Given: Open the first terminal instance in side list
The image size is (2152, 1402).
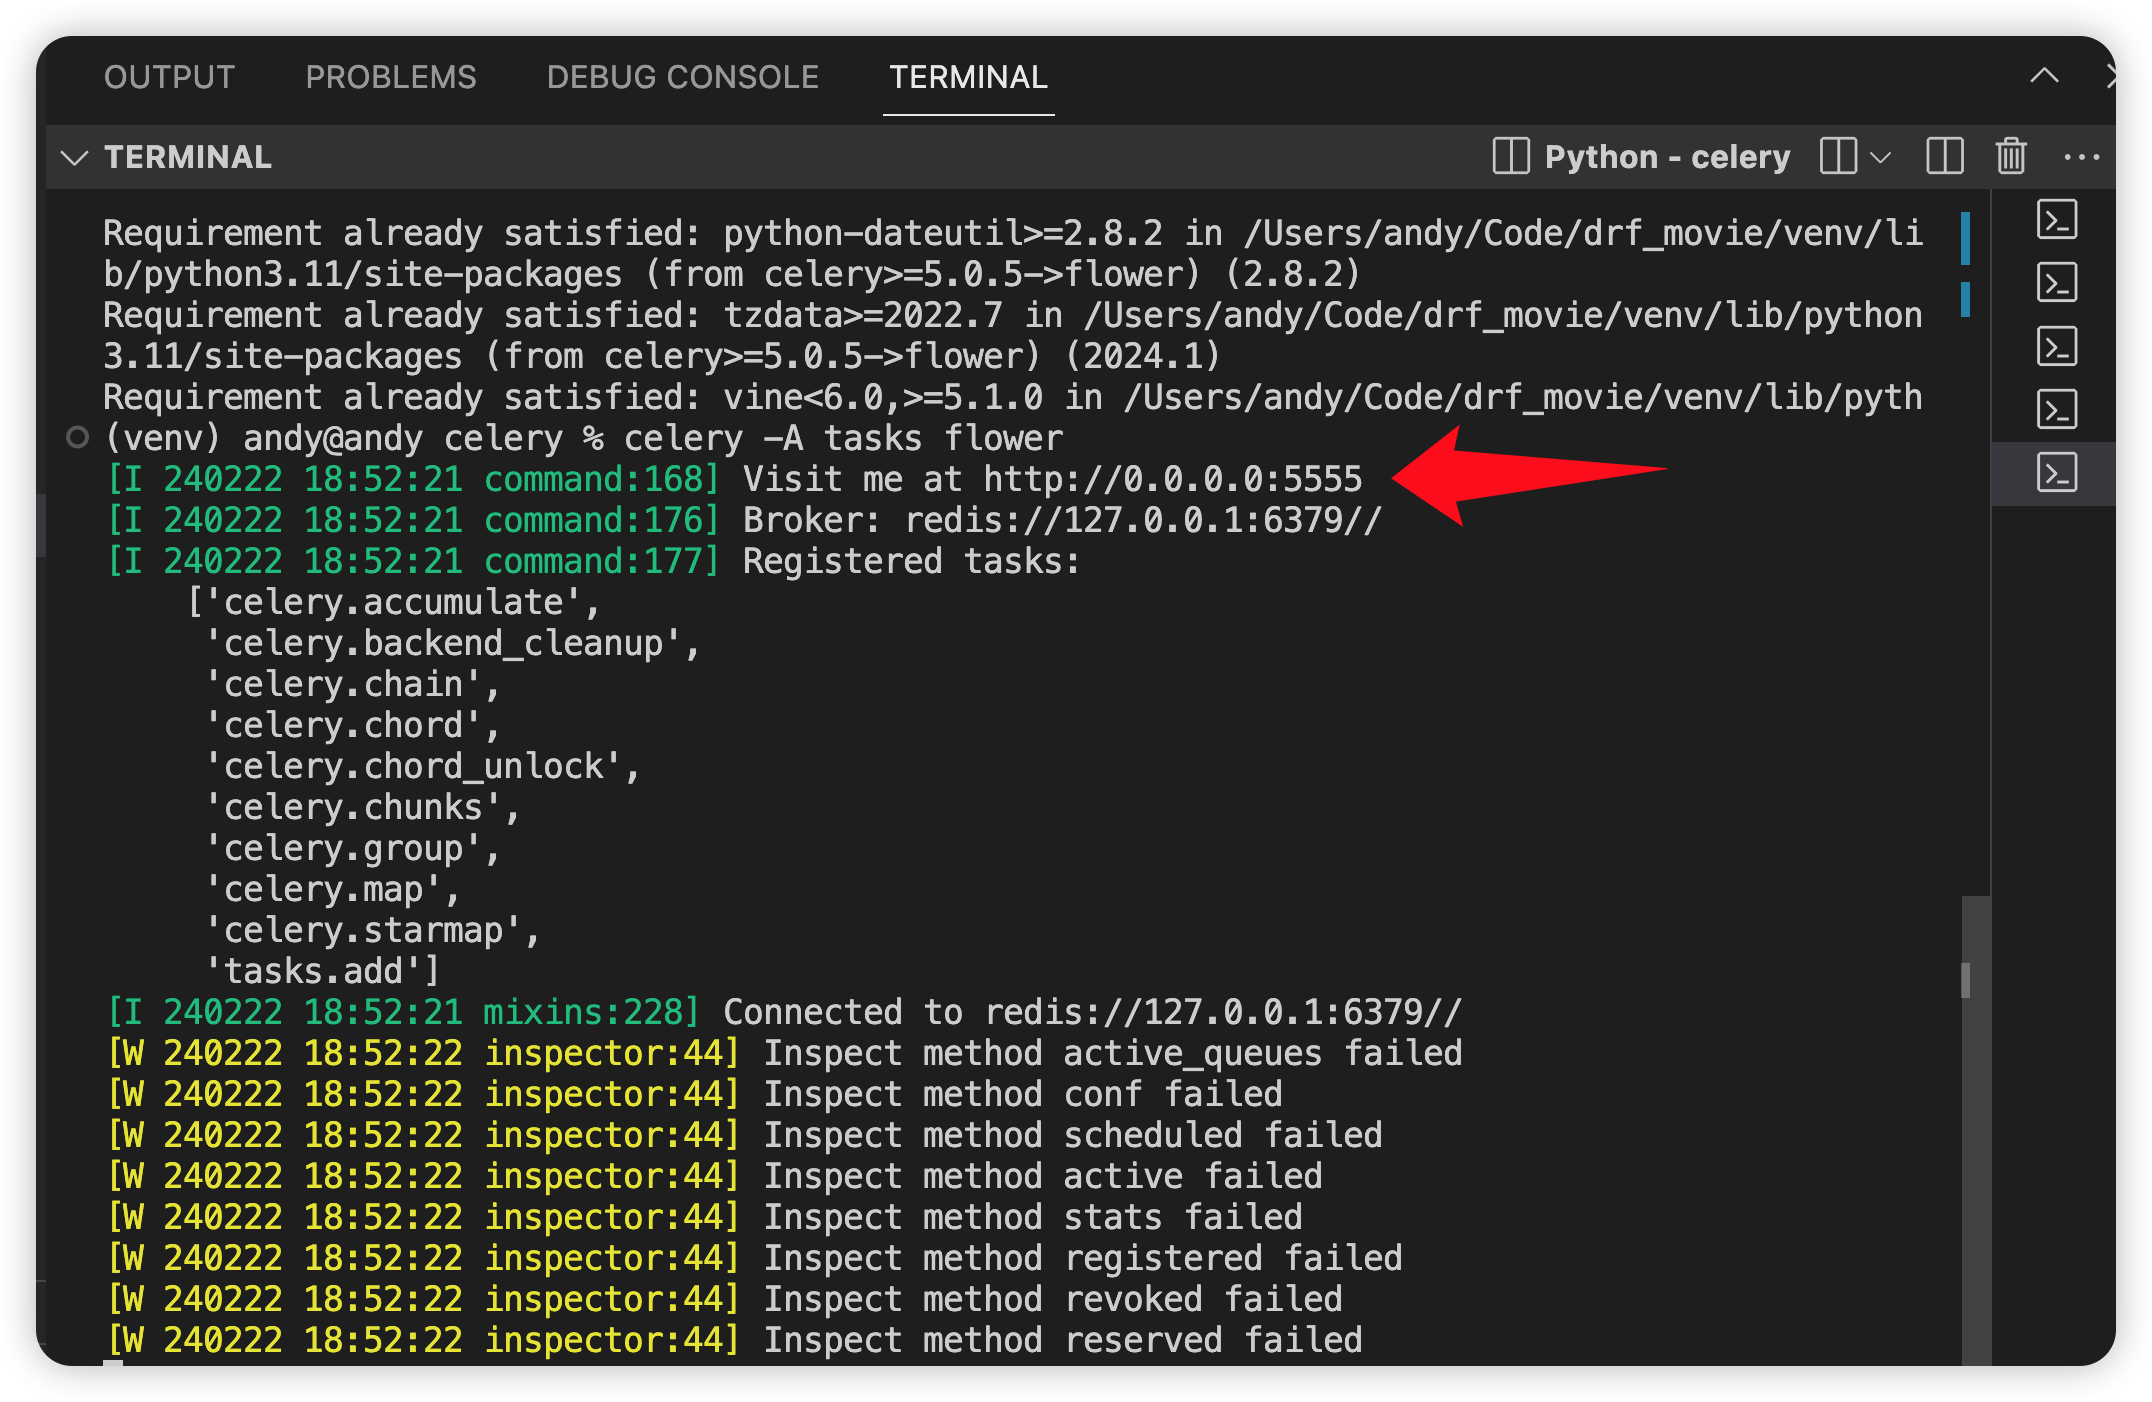Looking at the screenshot, I should tap(2056, 220).
